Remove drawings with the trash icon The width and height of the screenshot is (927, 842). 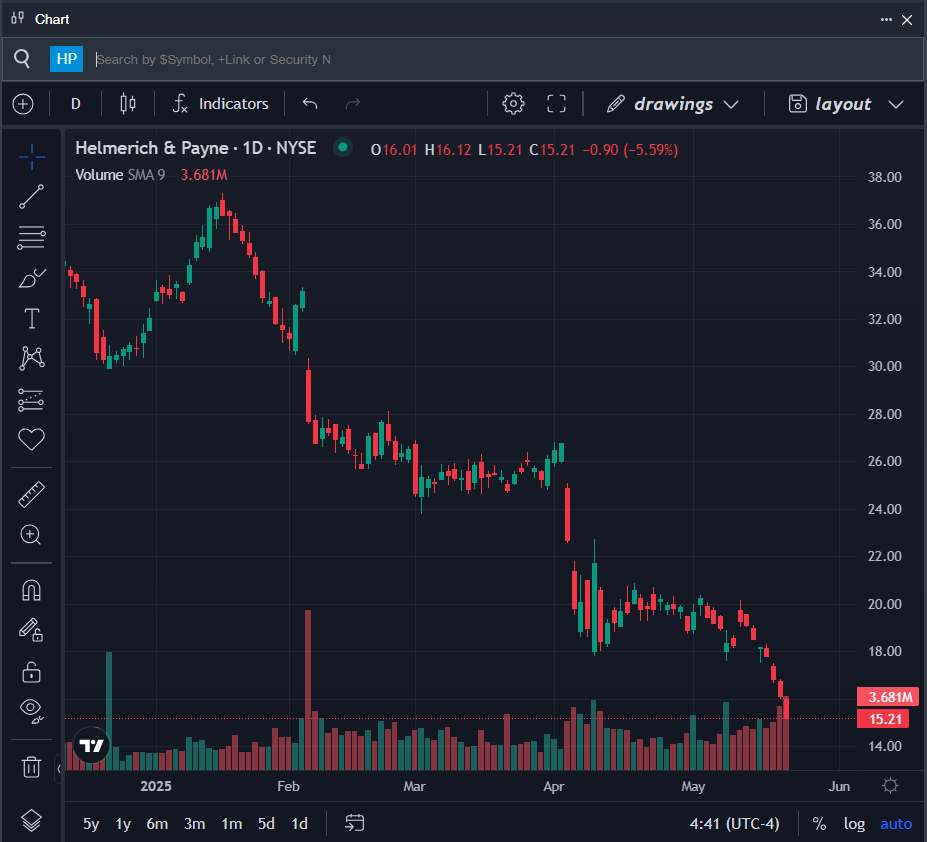[31, 767]
